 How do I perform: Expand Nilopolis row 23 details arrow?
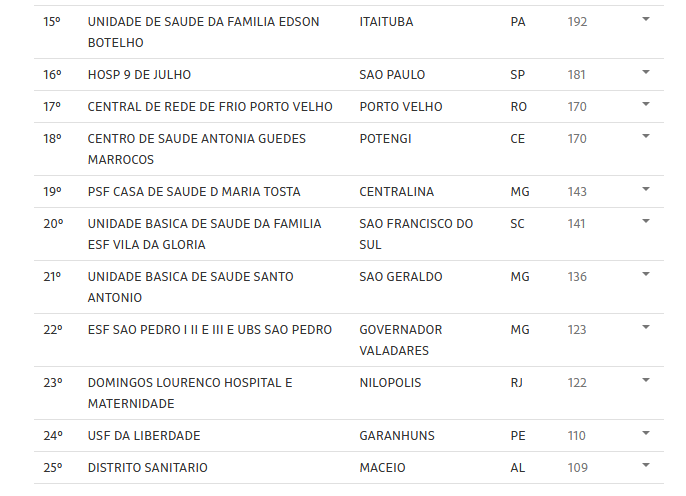coord(645,380)
